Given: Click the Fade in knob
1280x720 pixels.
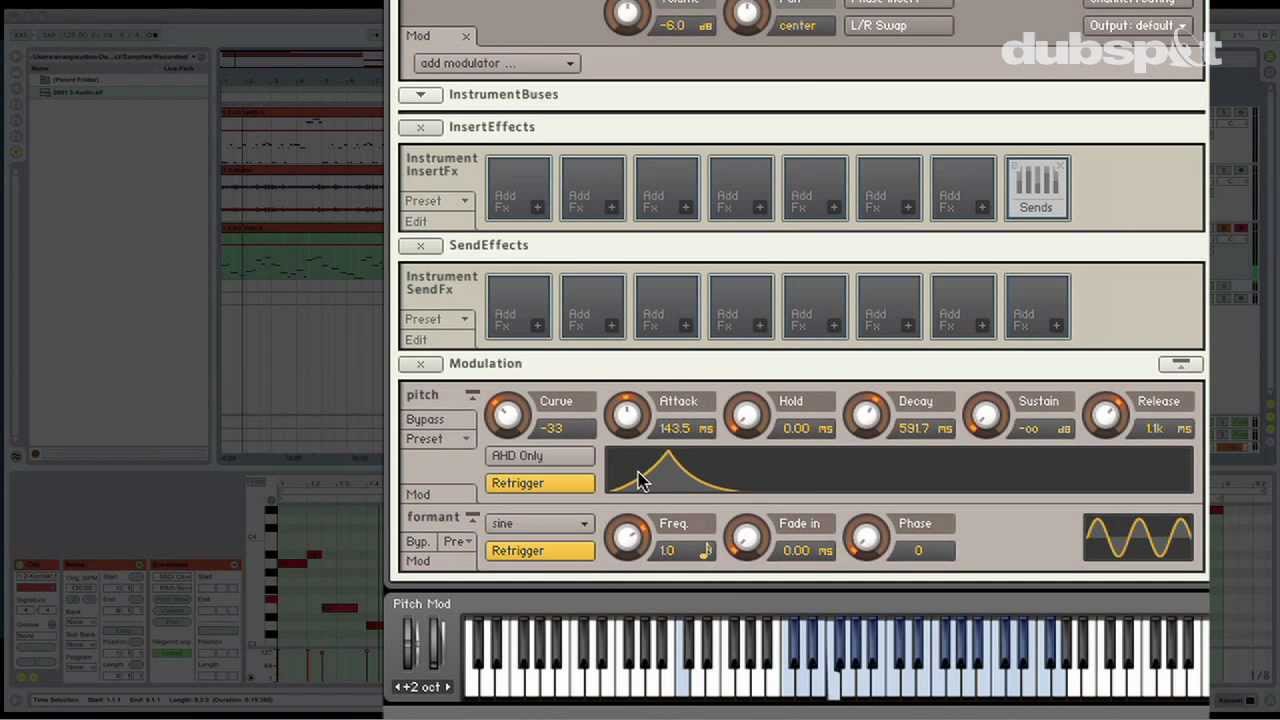Looking at the screenshot, I should [x=746, y=538].
